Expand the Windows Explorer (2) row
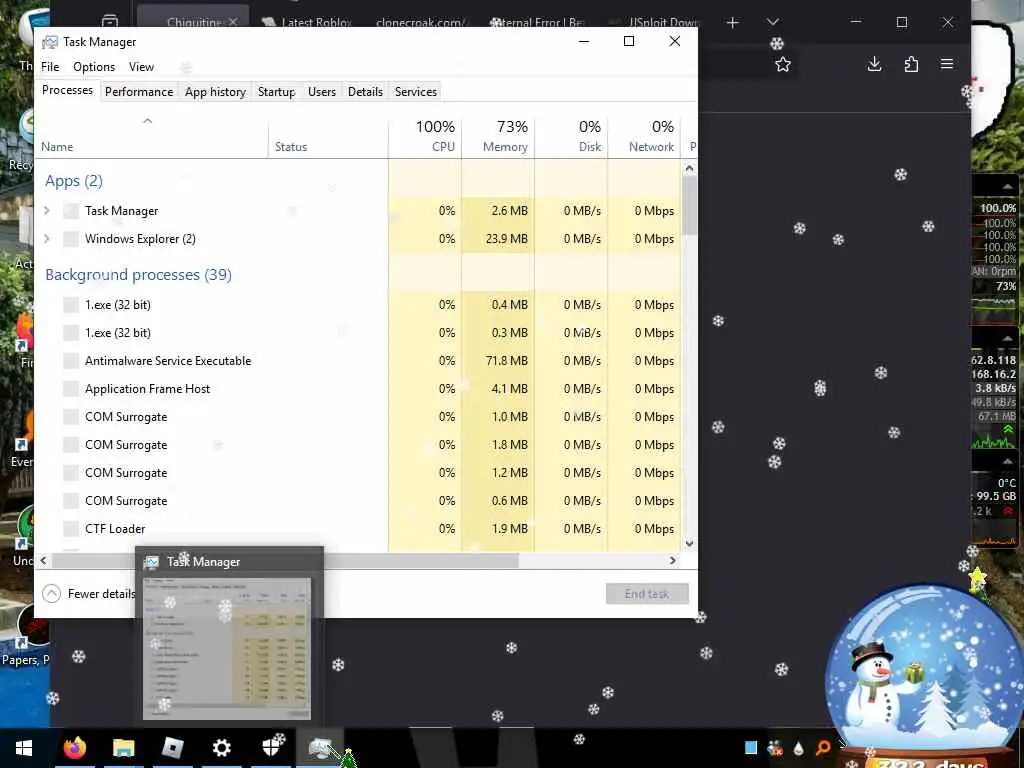The image size is (1024, 768). coord(47,238)
